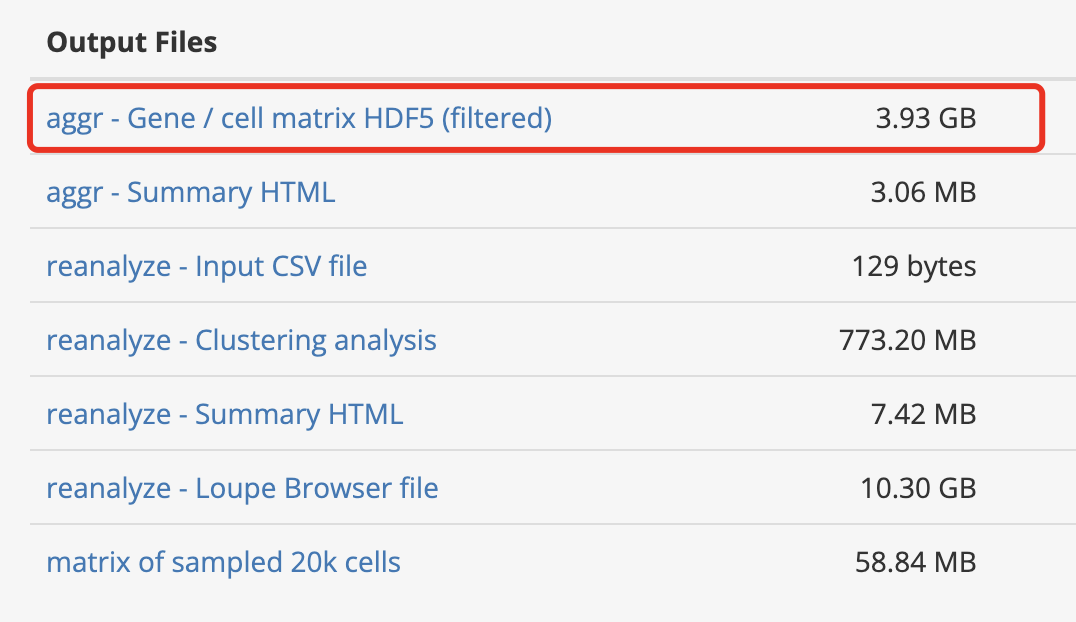The width and height of the screenshot is (1076, 622).
Task: Download the reanalyze - Input CSV file
Action: pos(206,266)
